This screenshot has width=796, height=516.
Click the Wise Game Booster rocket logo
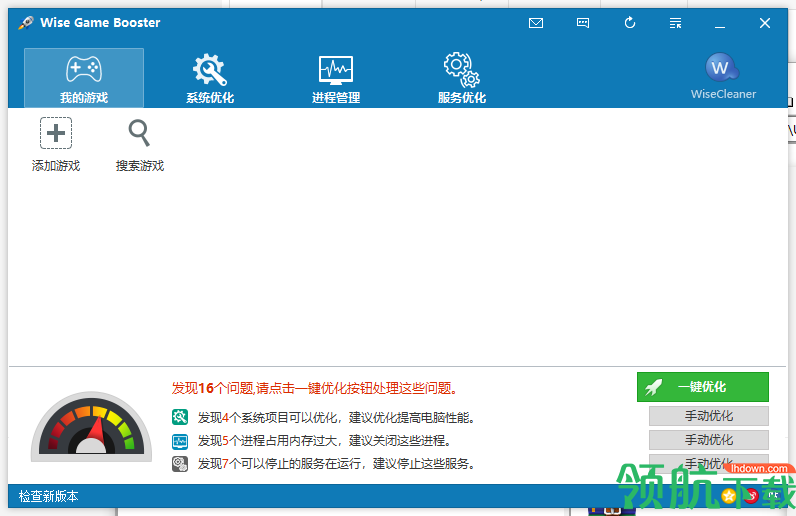pyautogui.click(x=26, y=23)
